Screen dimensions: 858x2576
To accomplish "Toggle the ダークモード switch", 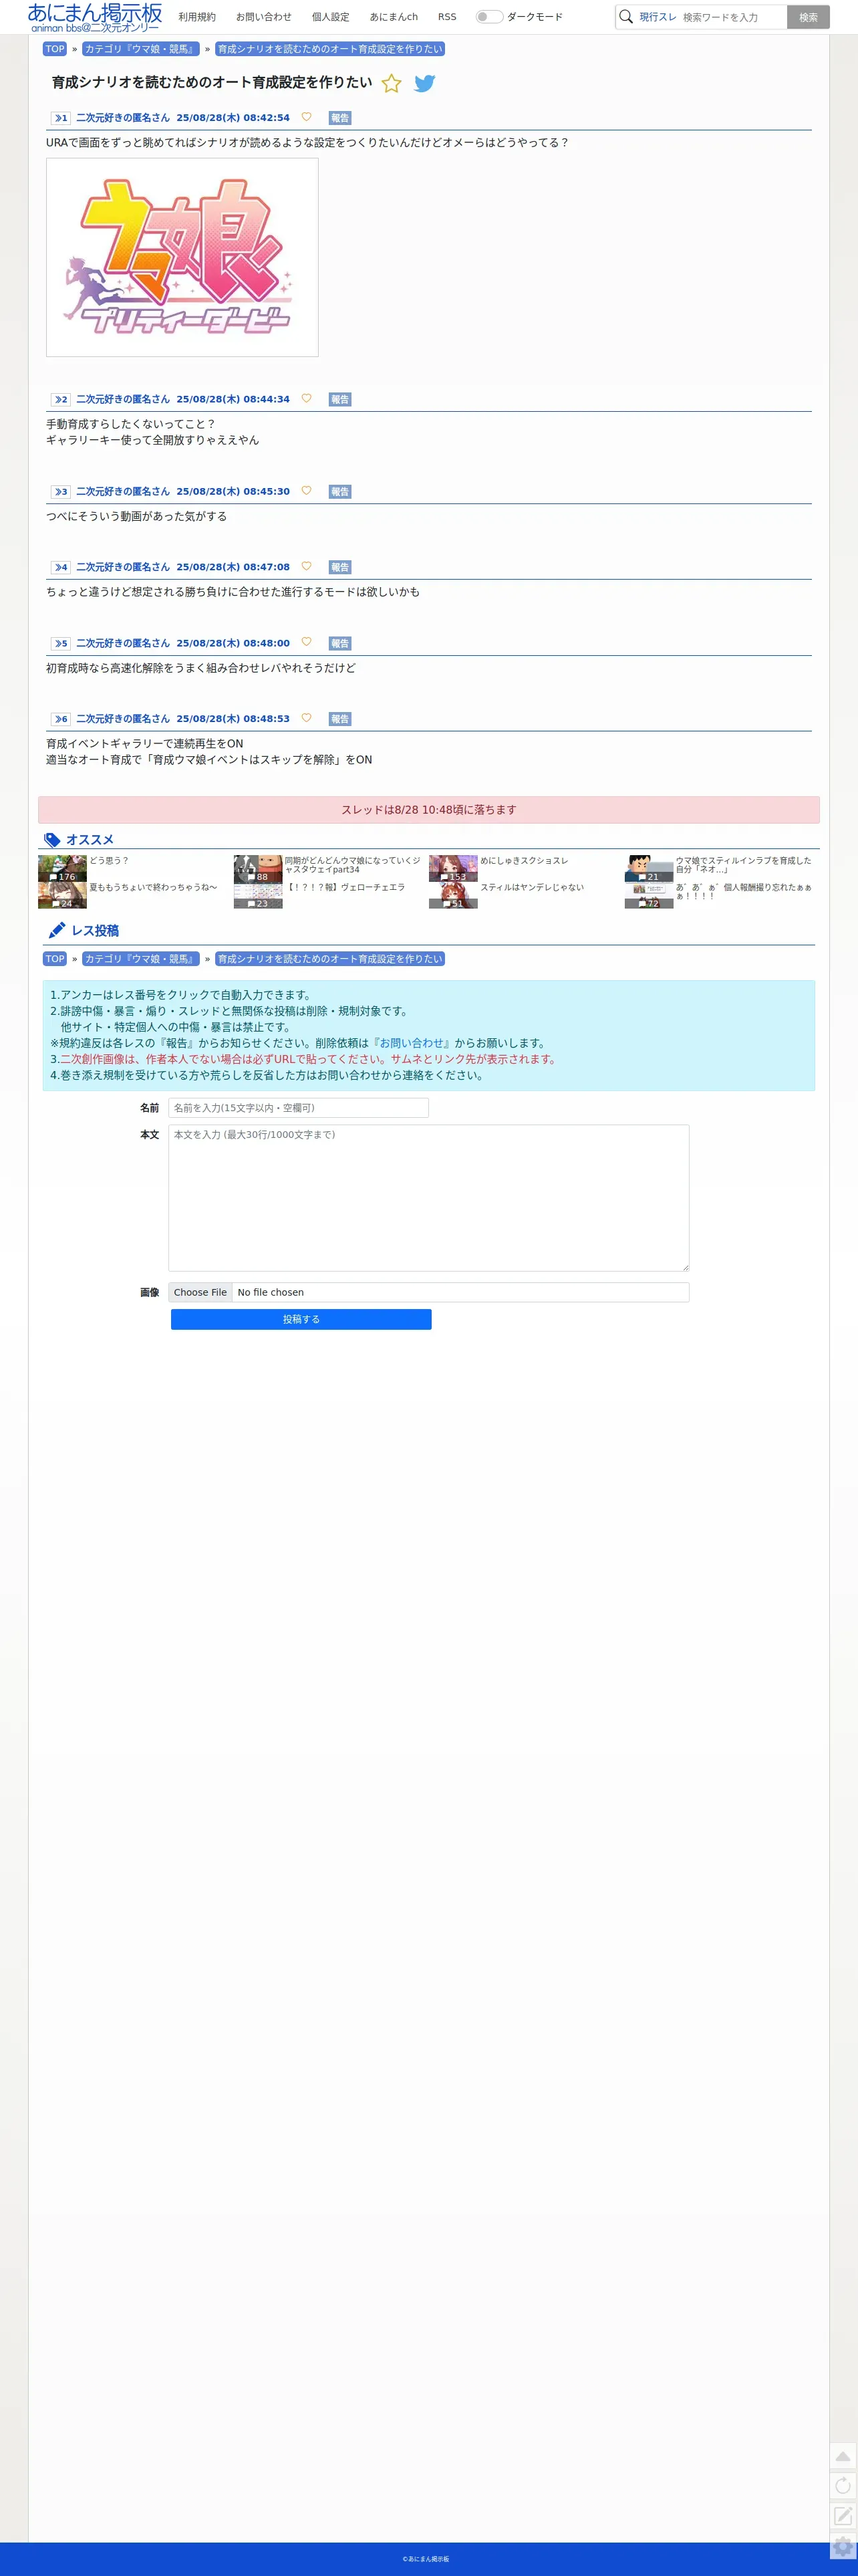I will [x=489, y=17].
